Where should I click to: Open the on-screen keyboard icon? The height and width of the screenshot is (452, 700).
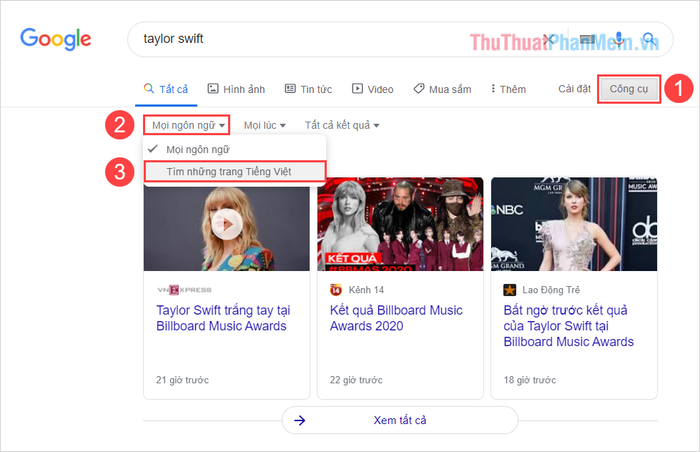click(x=587, y=39)
